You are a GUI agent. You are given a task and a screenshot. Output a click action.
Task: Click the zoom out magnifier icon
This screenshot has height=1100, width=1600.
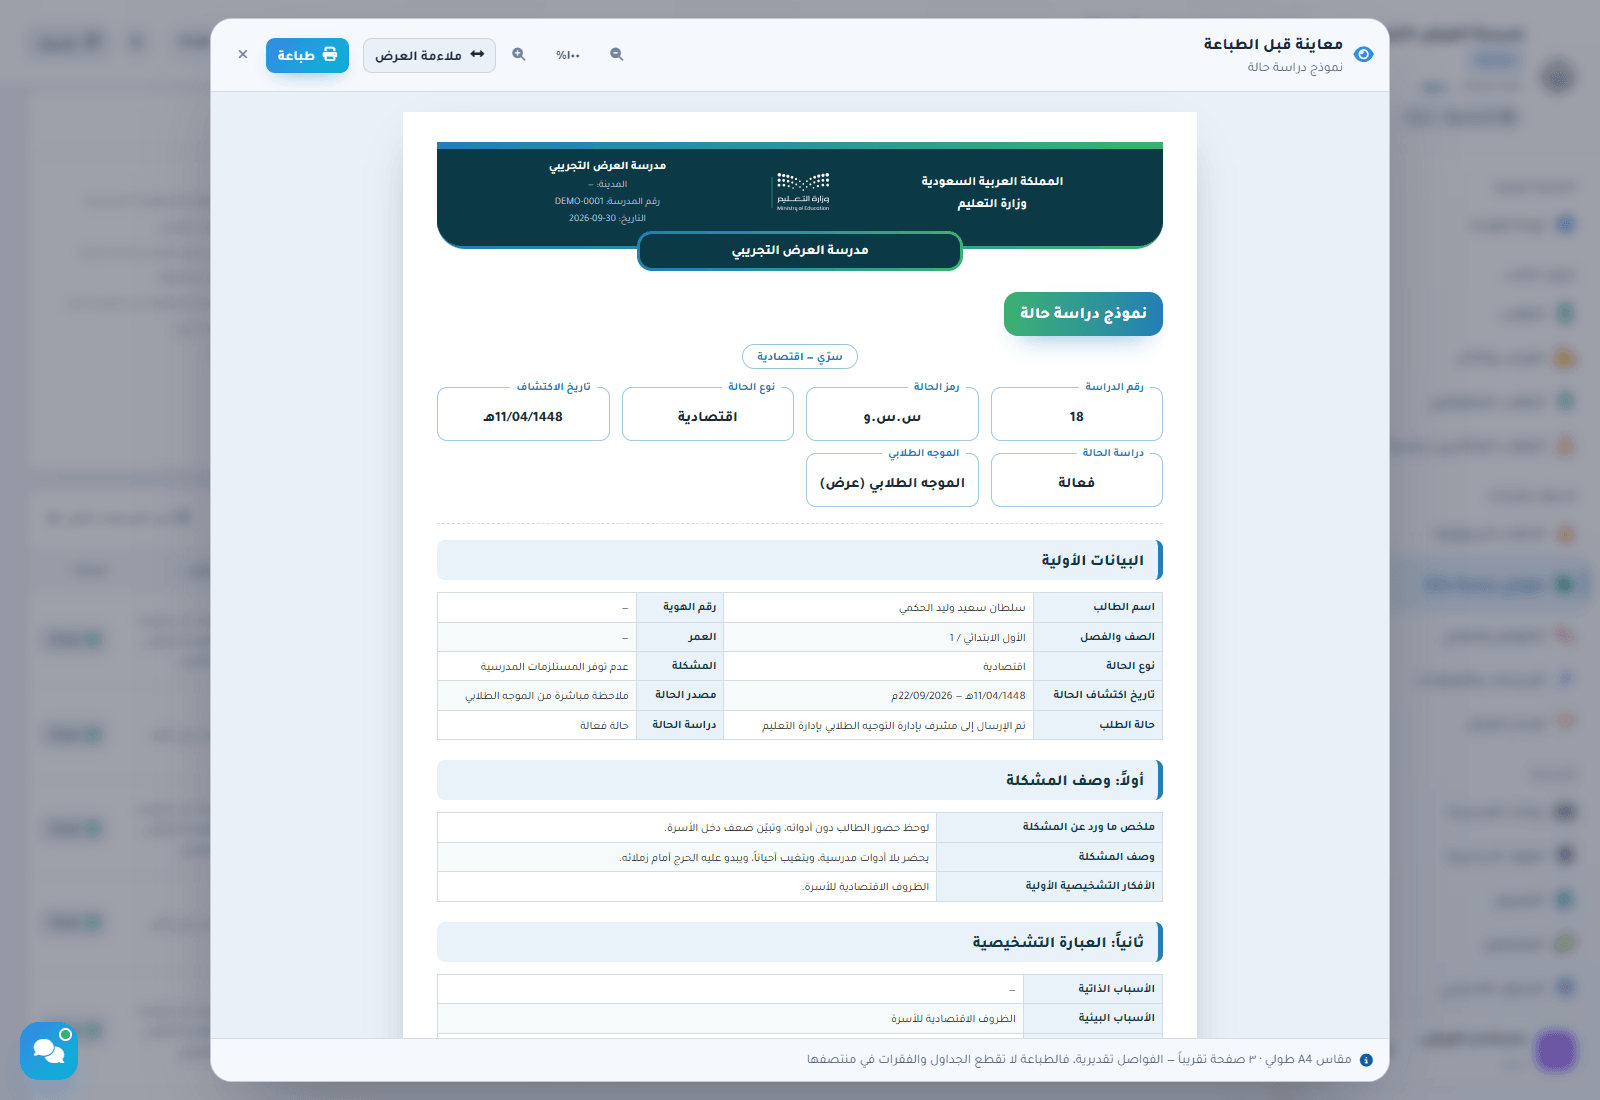617,55
